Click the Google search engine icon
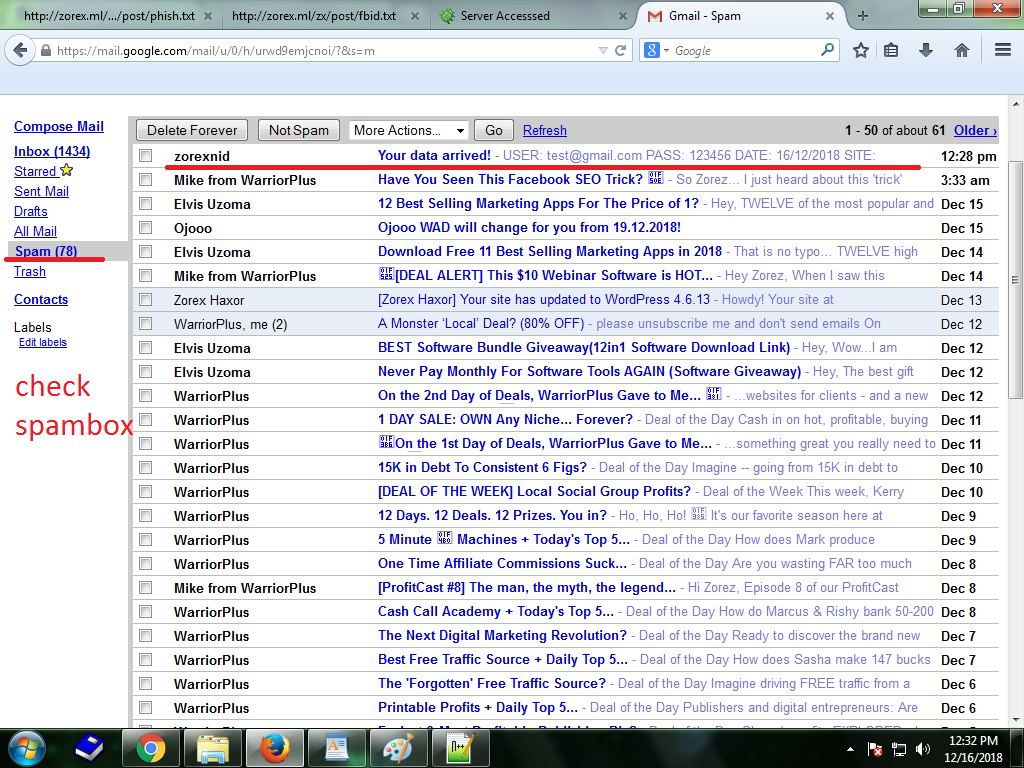 coord(652,50)
